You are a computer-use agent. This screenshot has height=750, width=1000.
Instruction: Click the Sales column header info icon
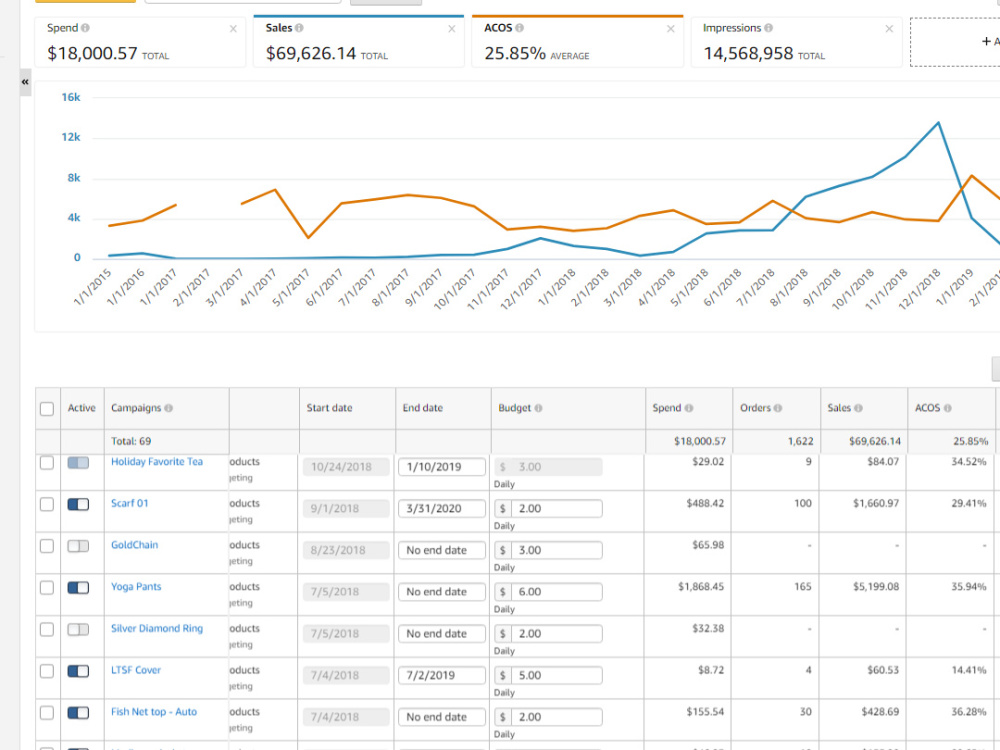click(858, 408)
